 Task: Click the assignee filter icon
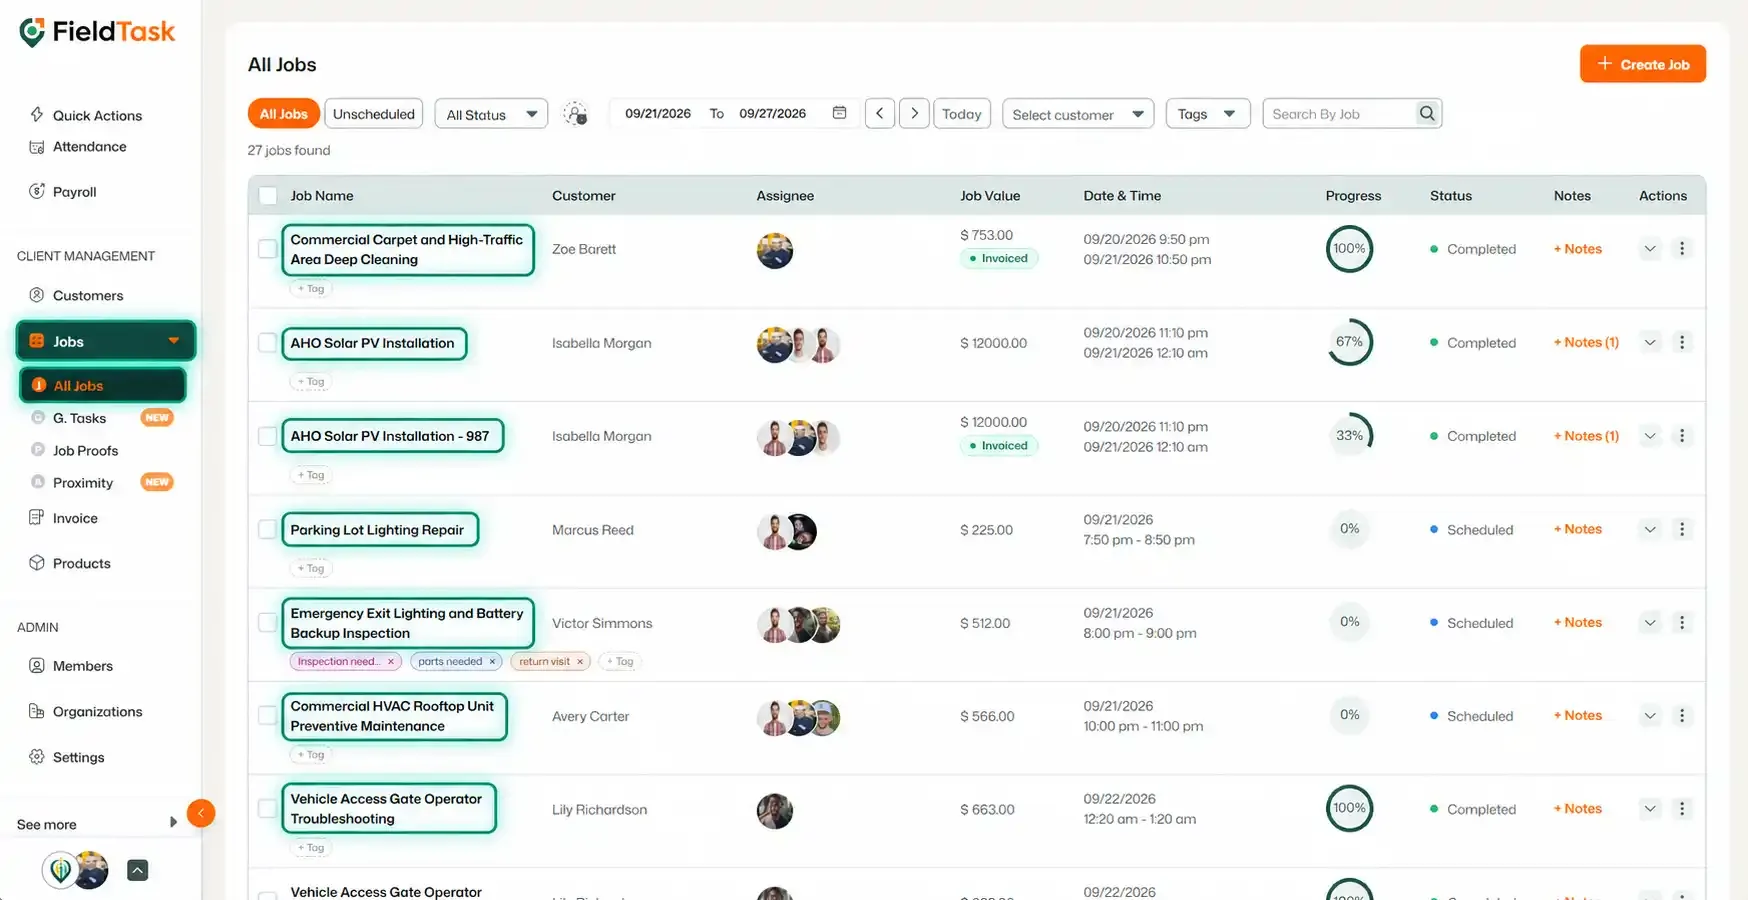click(x=575, y=114)
